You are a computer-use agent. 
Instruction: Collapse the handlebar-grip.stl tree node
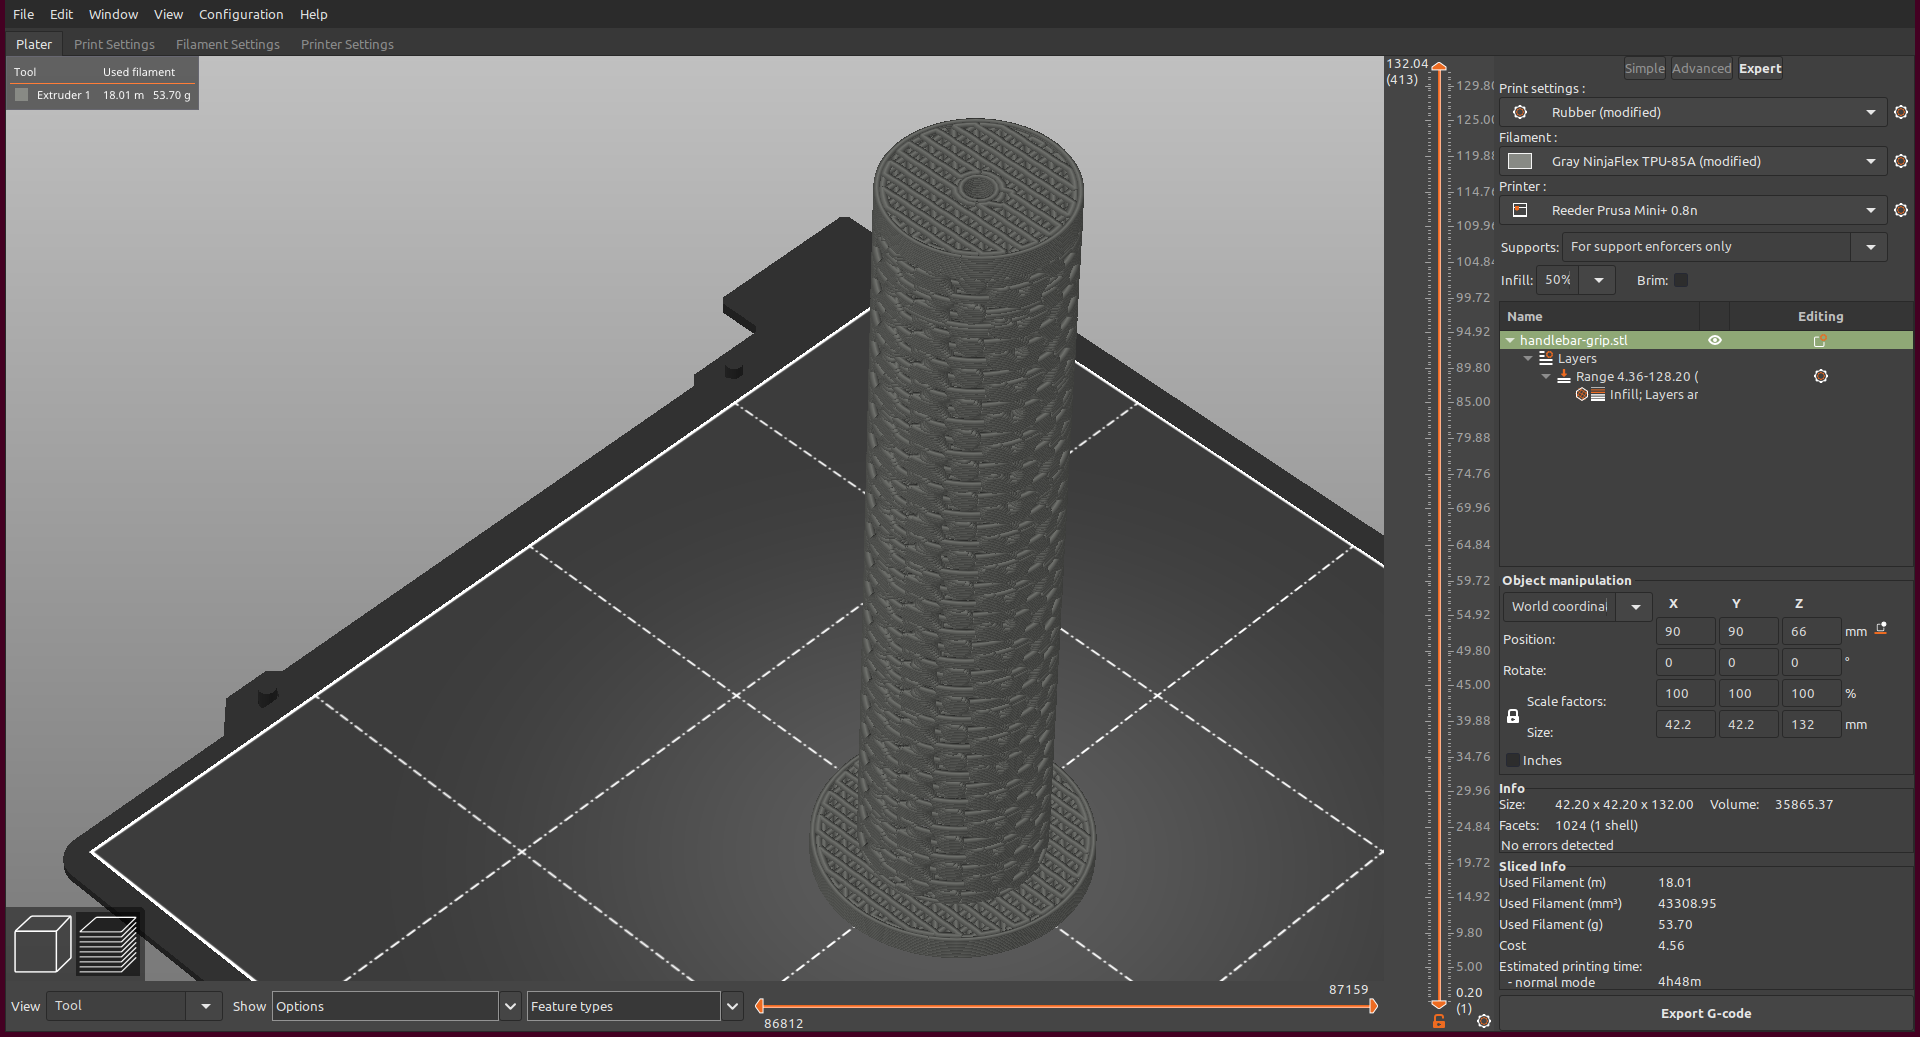pyautogui.click(x=1510, y=341)
